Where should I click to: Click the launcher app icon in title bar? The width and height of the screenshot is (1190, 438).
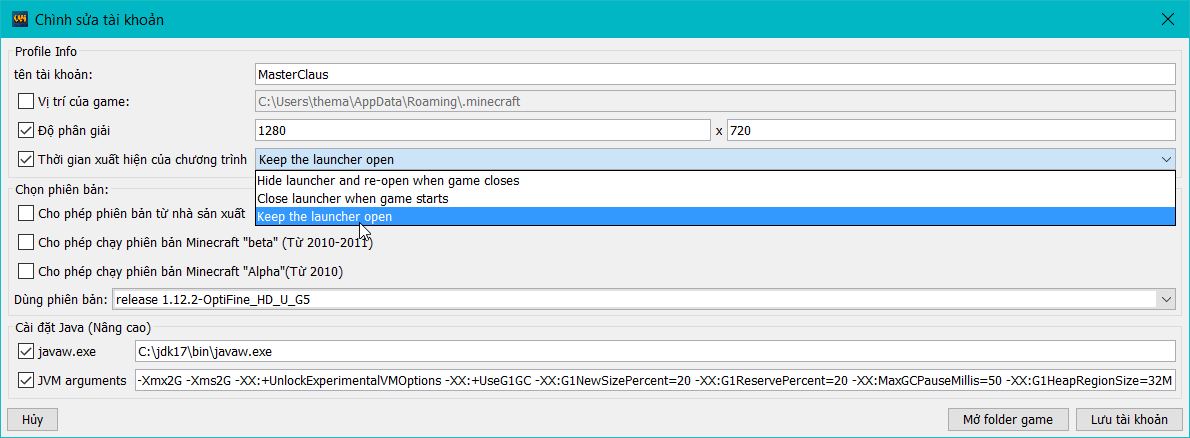[x=21, y=19]
